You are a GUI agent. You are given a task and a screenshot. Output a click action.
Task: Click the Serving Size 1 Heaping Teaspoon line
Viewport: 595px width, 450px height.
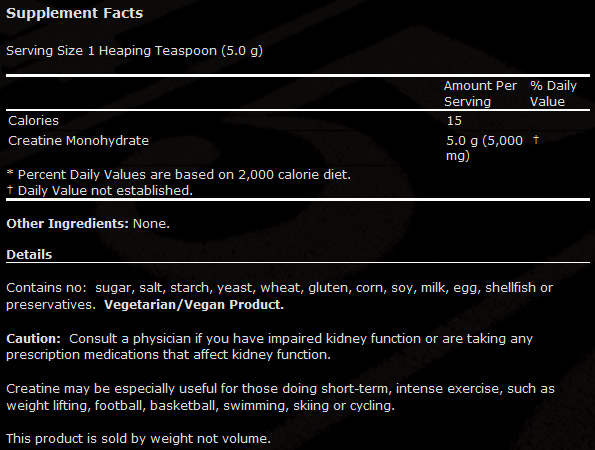(x=134, y=51)
